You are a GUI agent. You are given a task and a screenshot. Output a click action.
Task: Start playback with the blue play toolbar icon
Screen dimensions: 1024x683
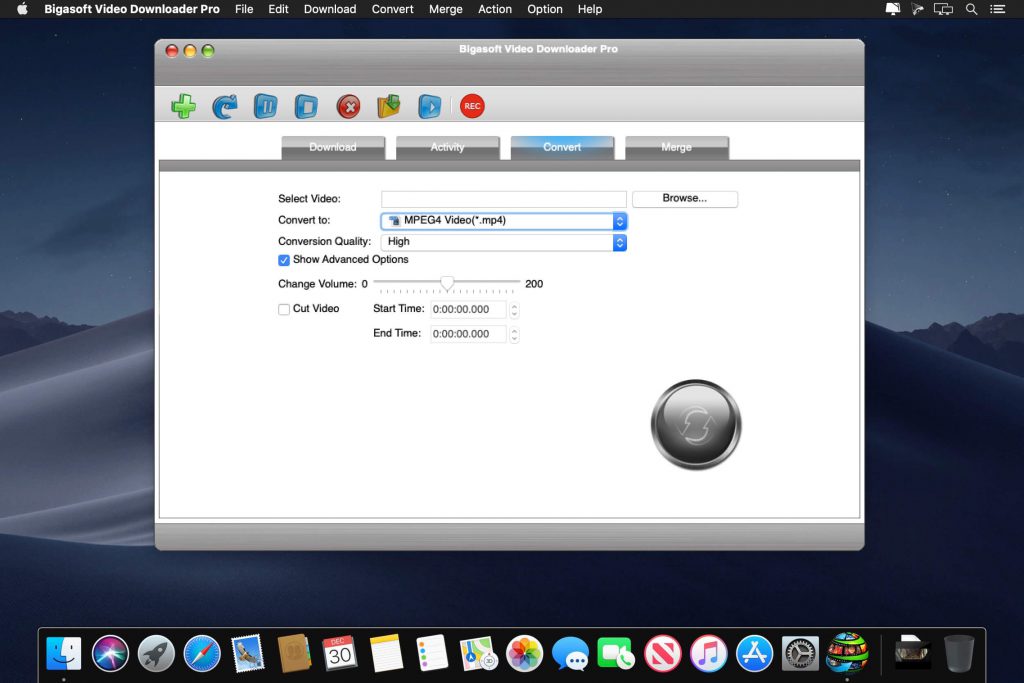428,106
